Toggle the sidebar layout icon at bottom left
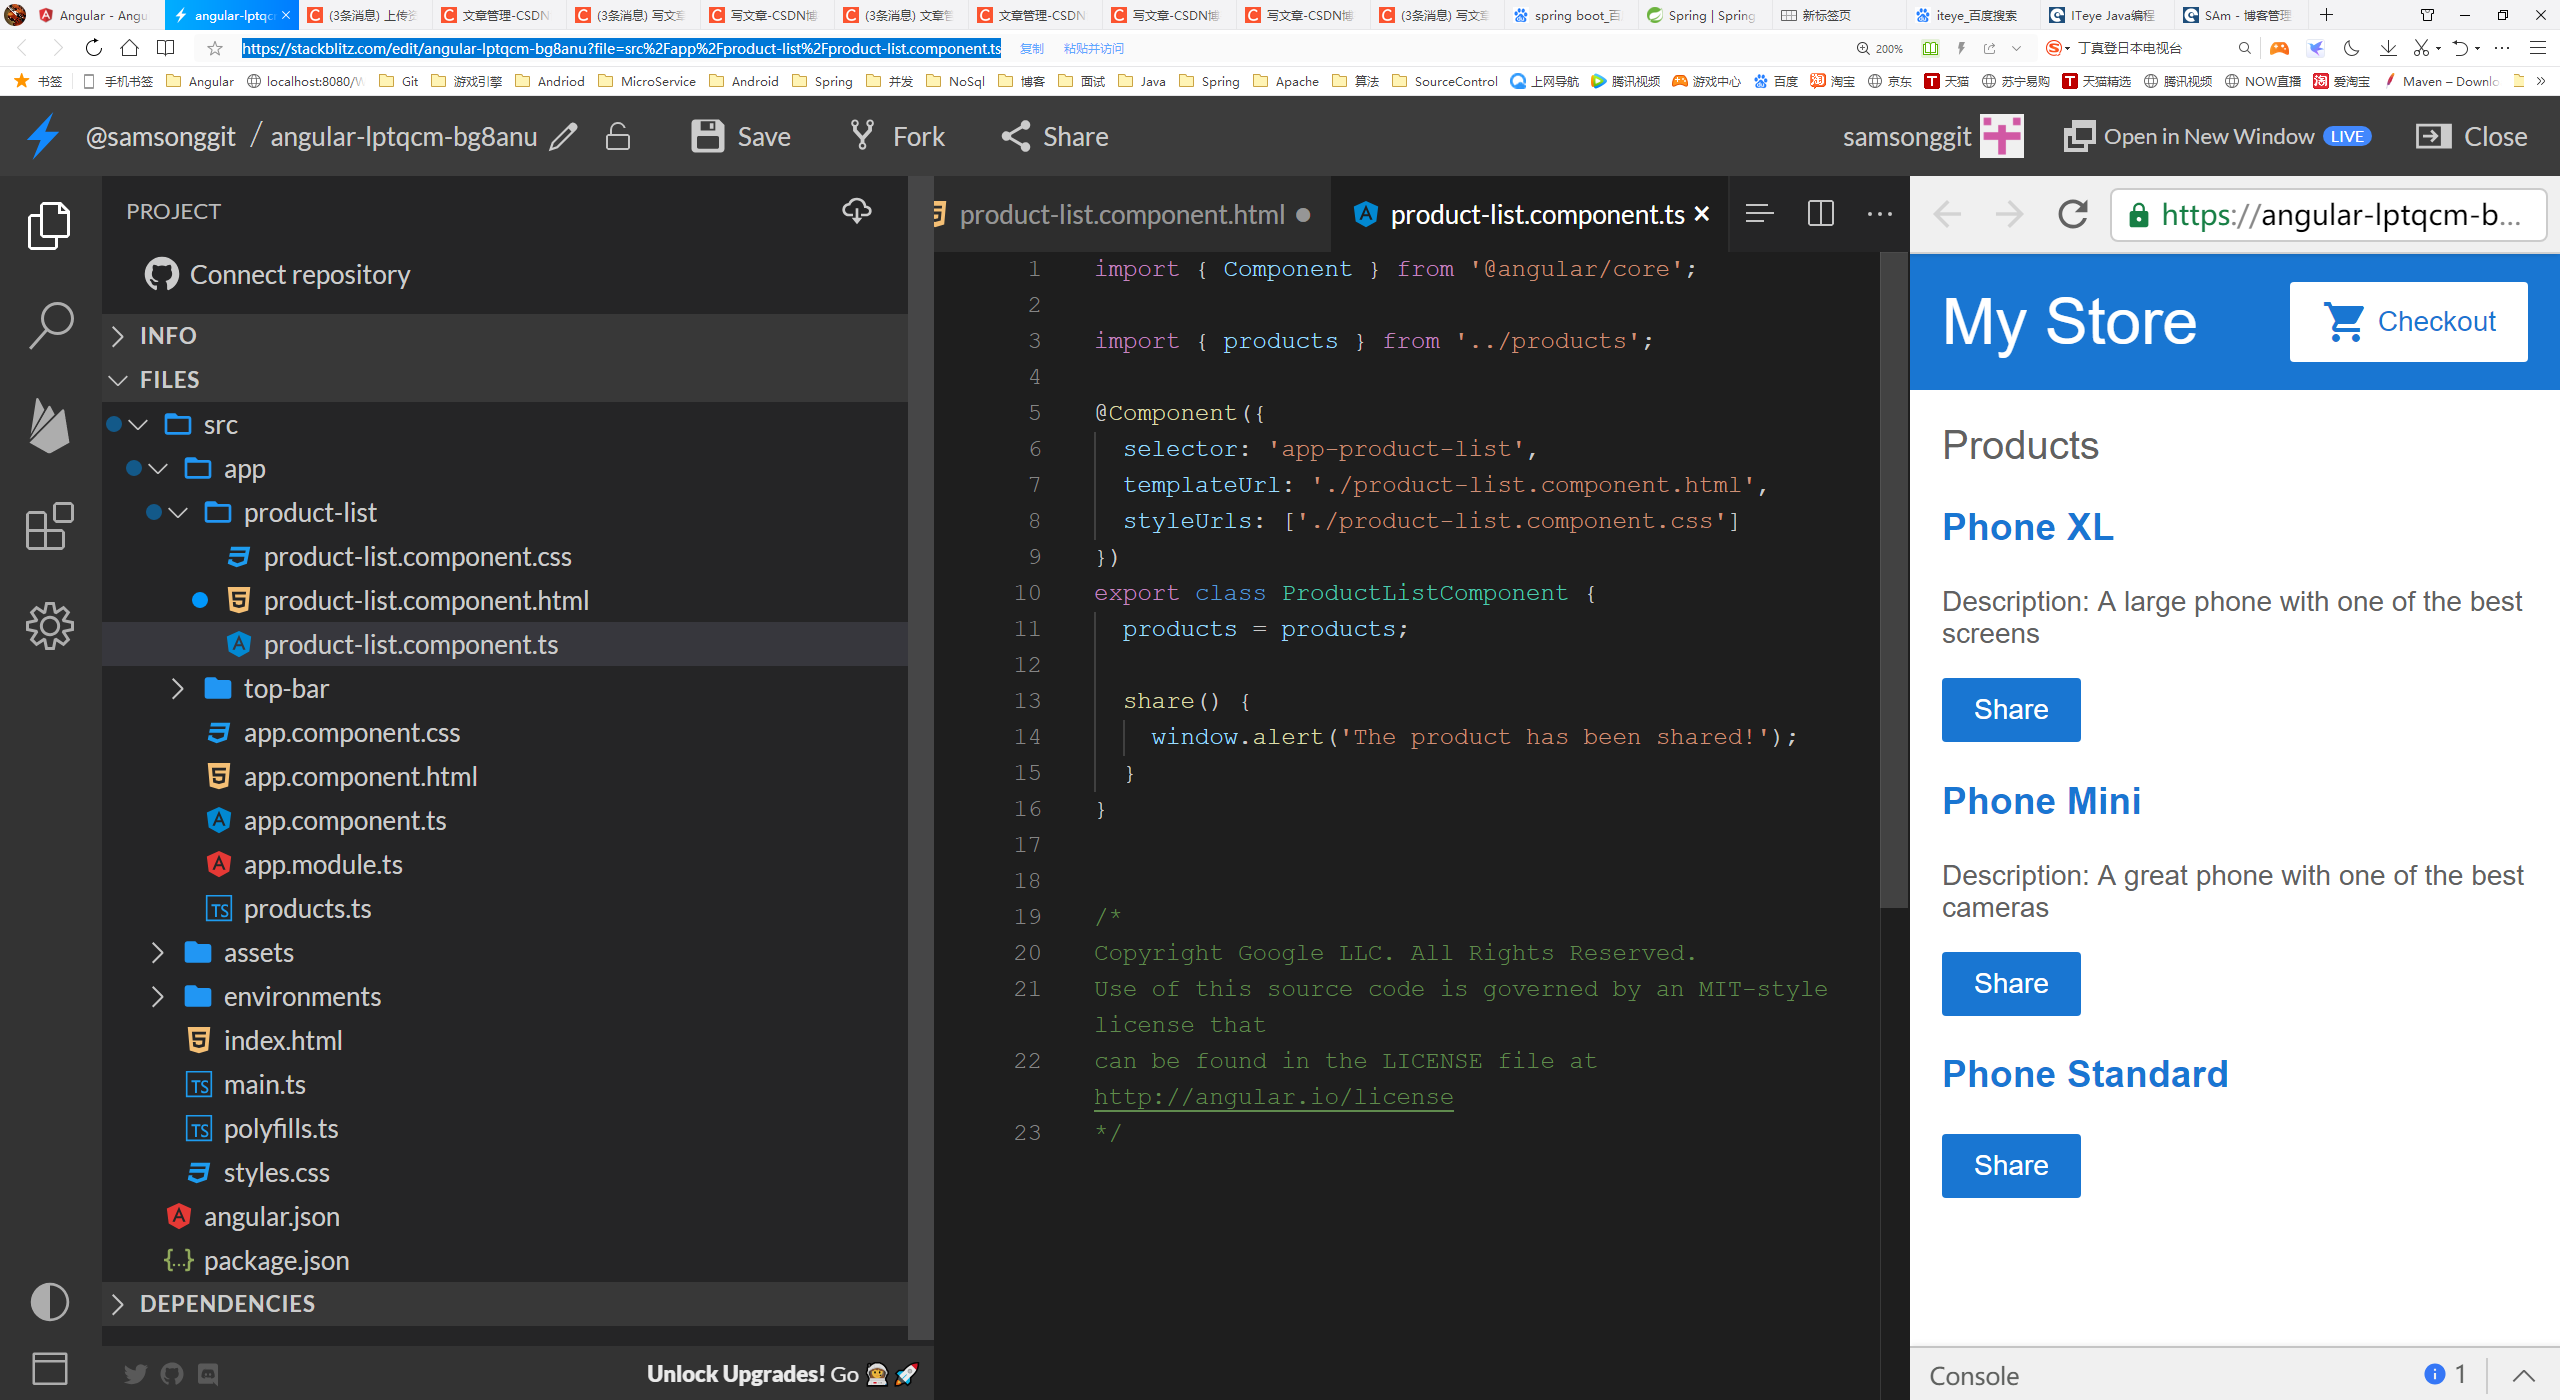 coord(49,1368)
